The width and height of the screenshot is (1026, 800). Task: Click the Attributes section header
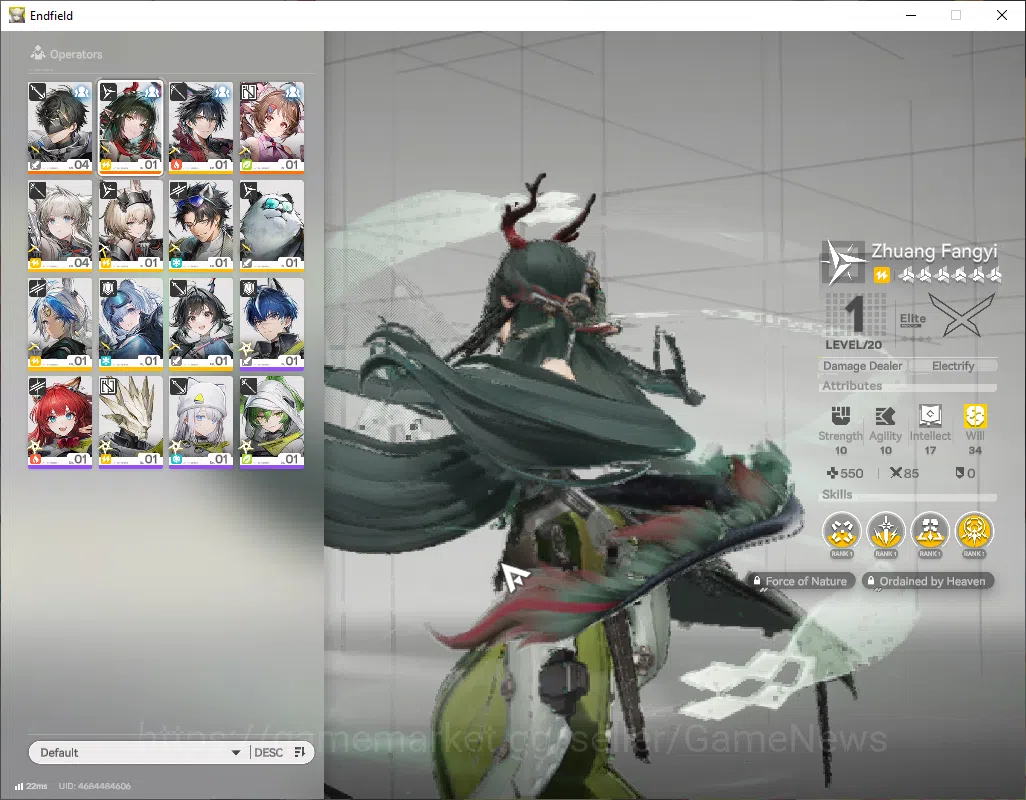coord(852,386)
